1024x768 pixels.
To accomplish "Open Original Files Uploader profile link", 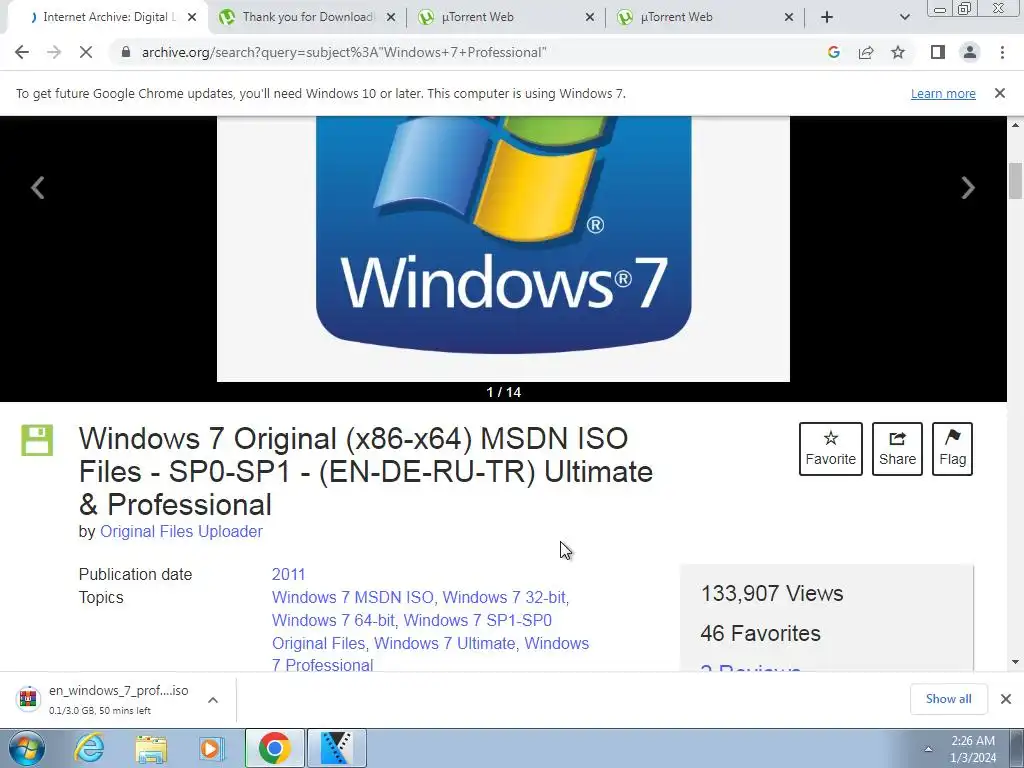I will click(181, 532).
